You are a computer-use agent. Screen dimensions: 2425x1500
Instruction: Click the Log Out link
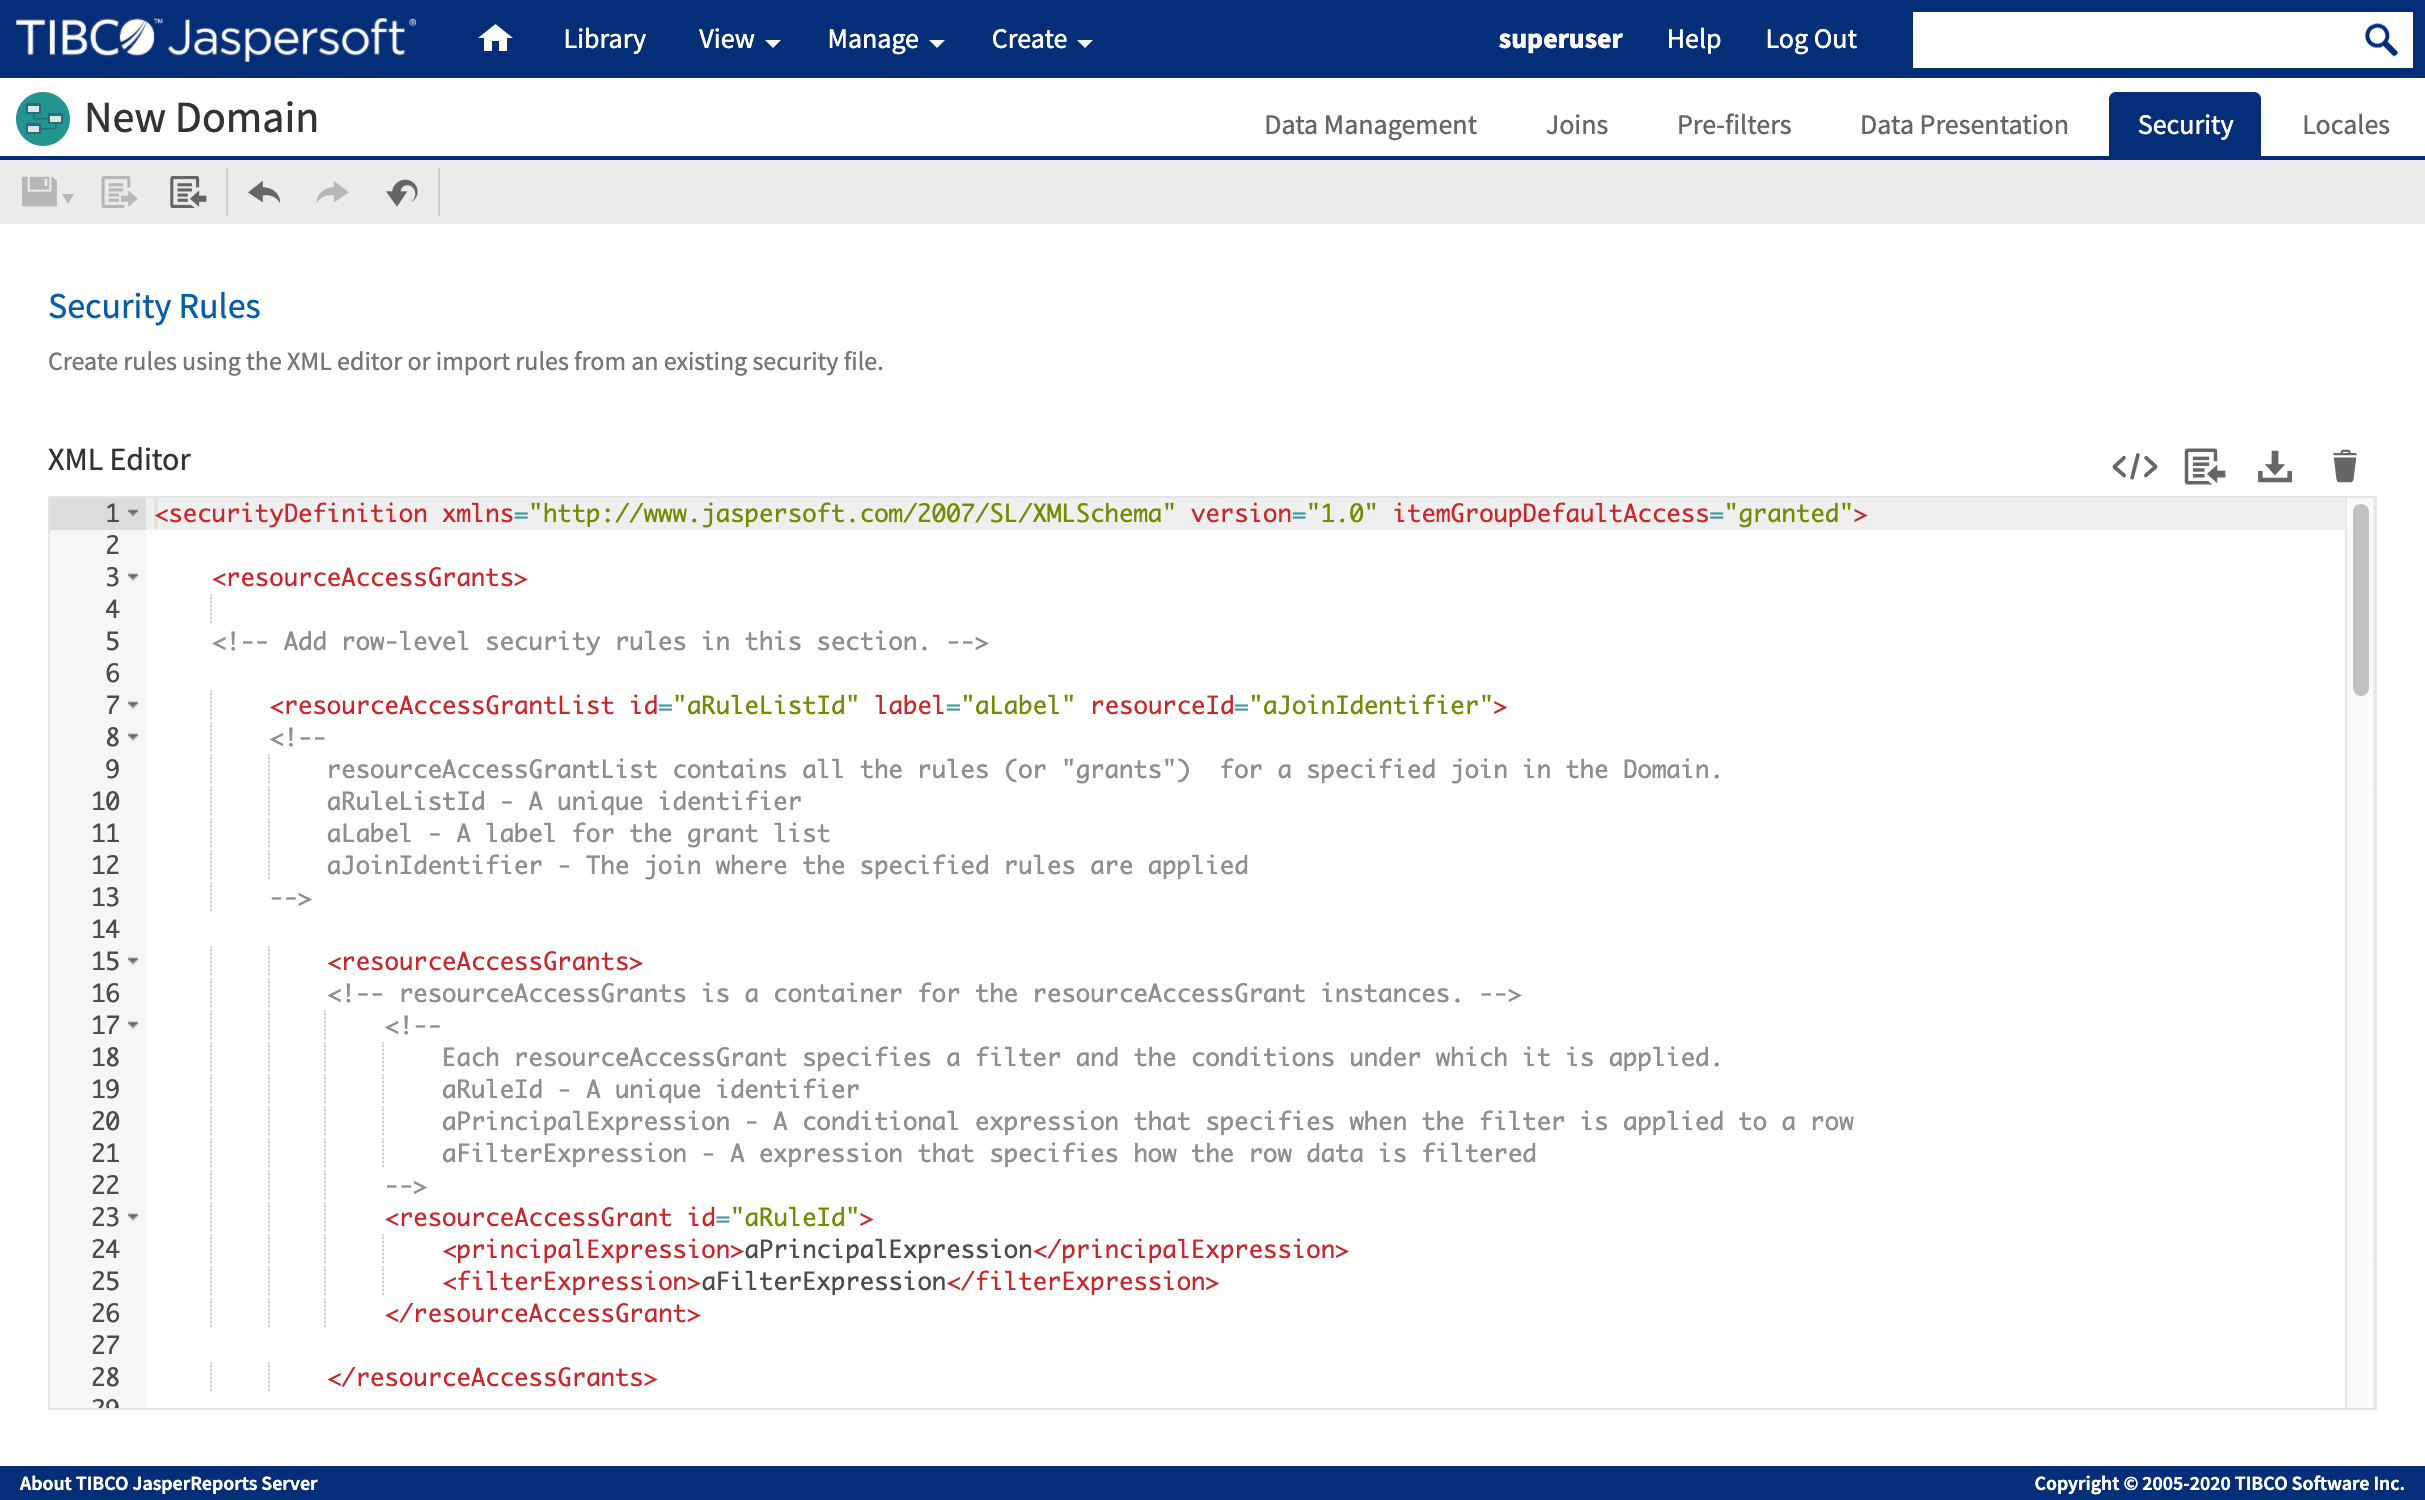1810,39
